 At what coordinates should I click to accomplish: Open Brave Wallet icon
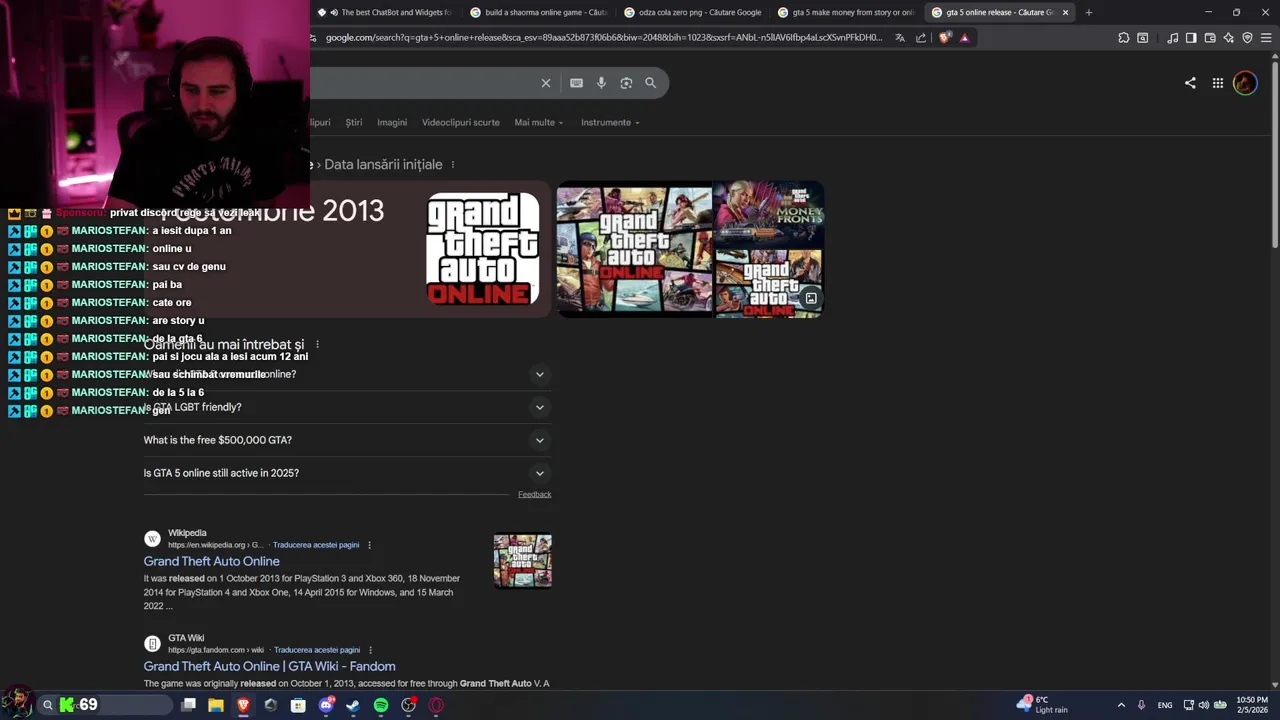pos(1210,38)
